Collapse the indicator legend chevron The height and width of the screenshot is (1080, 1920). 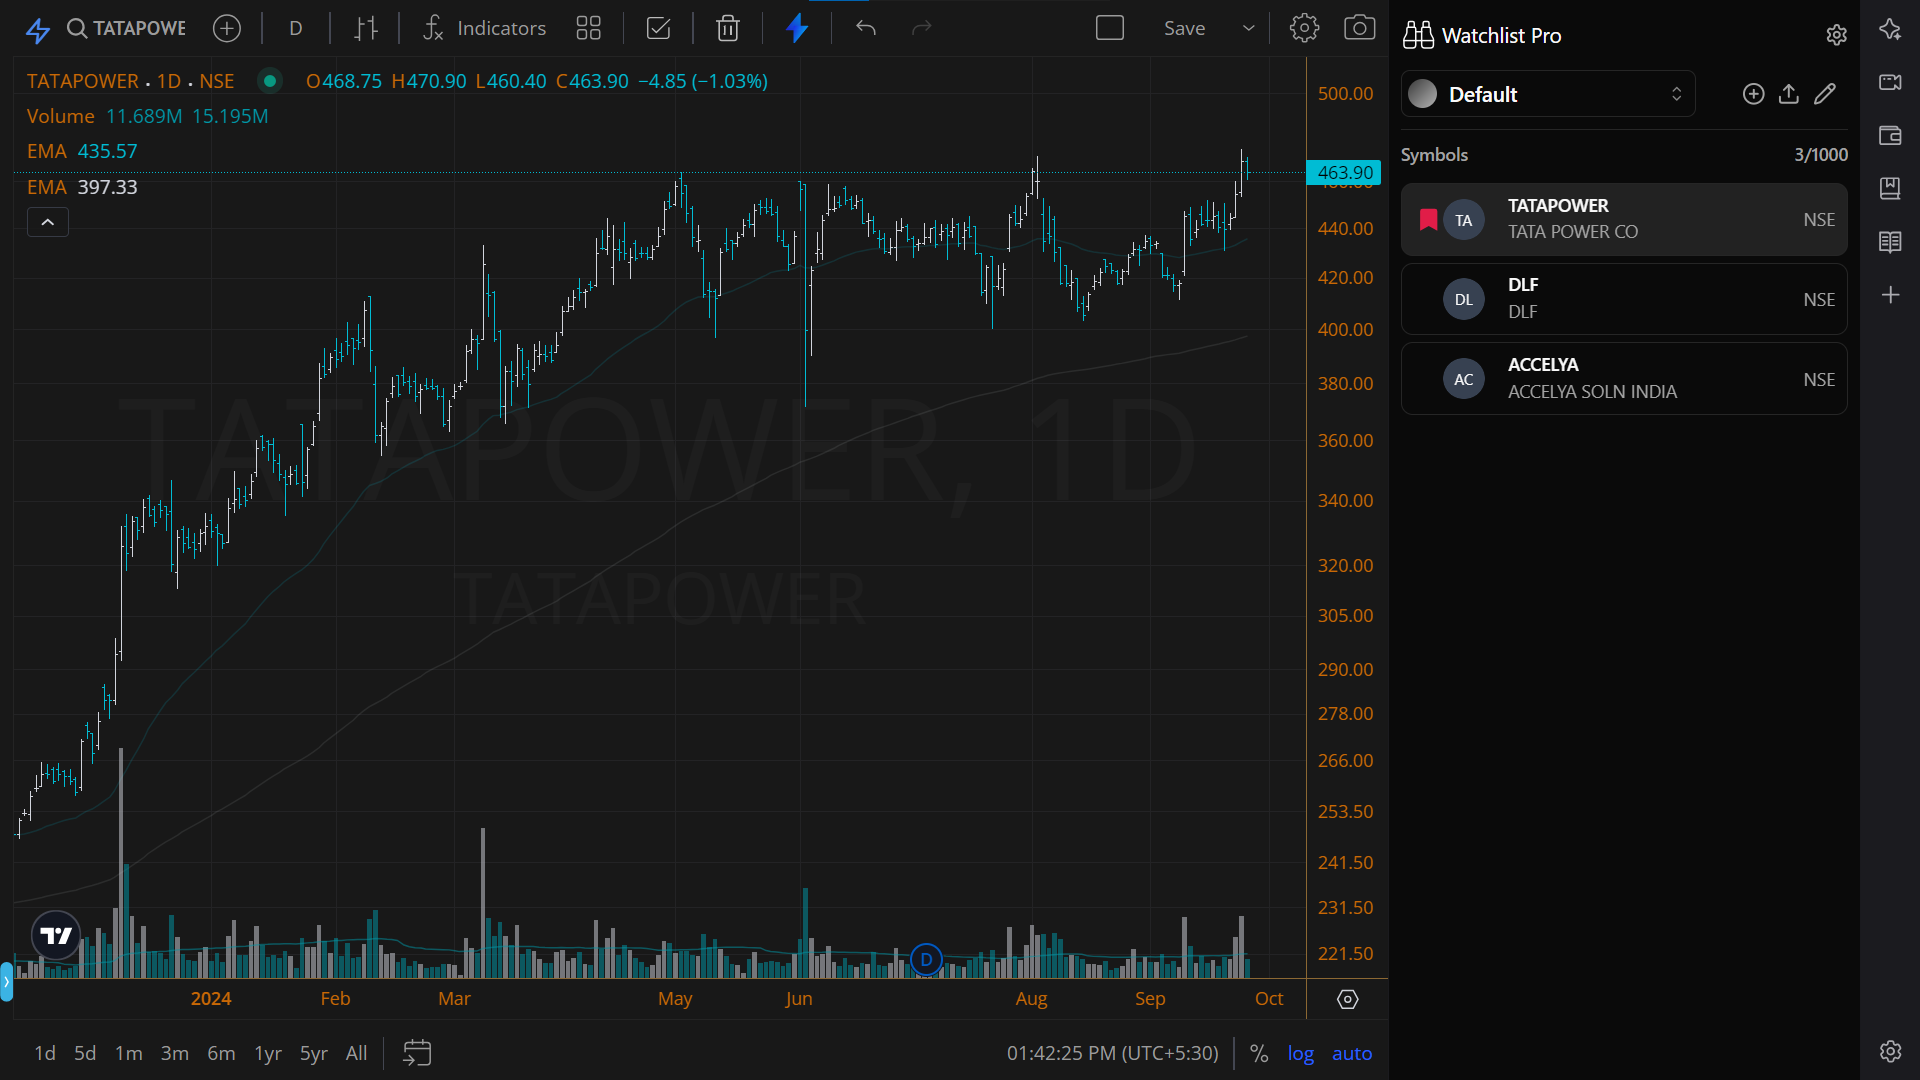click(x=48, y=222)
